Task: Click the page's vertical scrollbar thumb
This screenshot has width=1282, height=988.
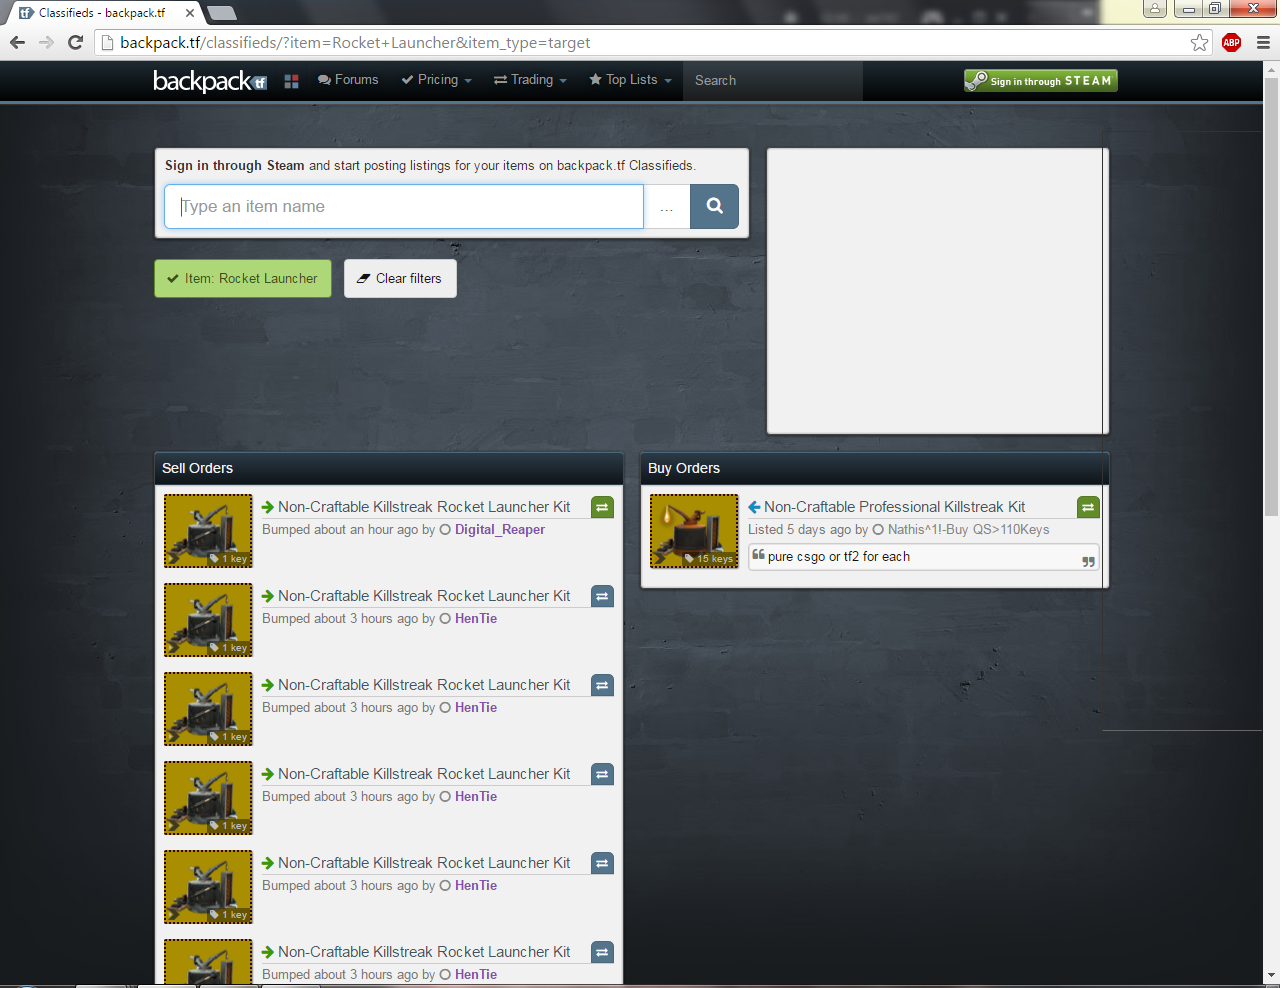Action: tap(1272, 296)
